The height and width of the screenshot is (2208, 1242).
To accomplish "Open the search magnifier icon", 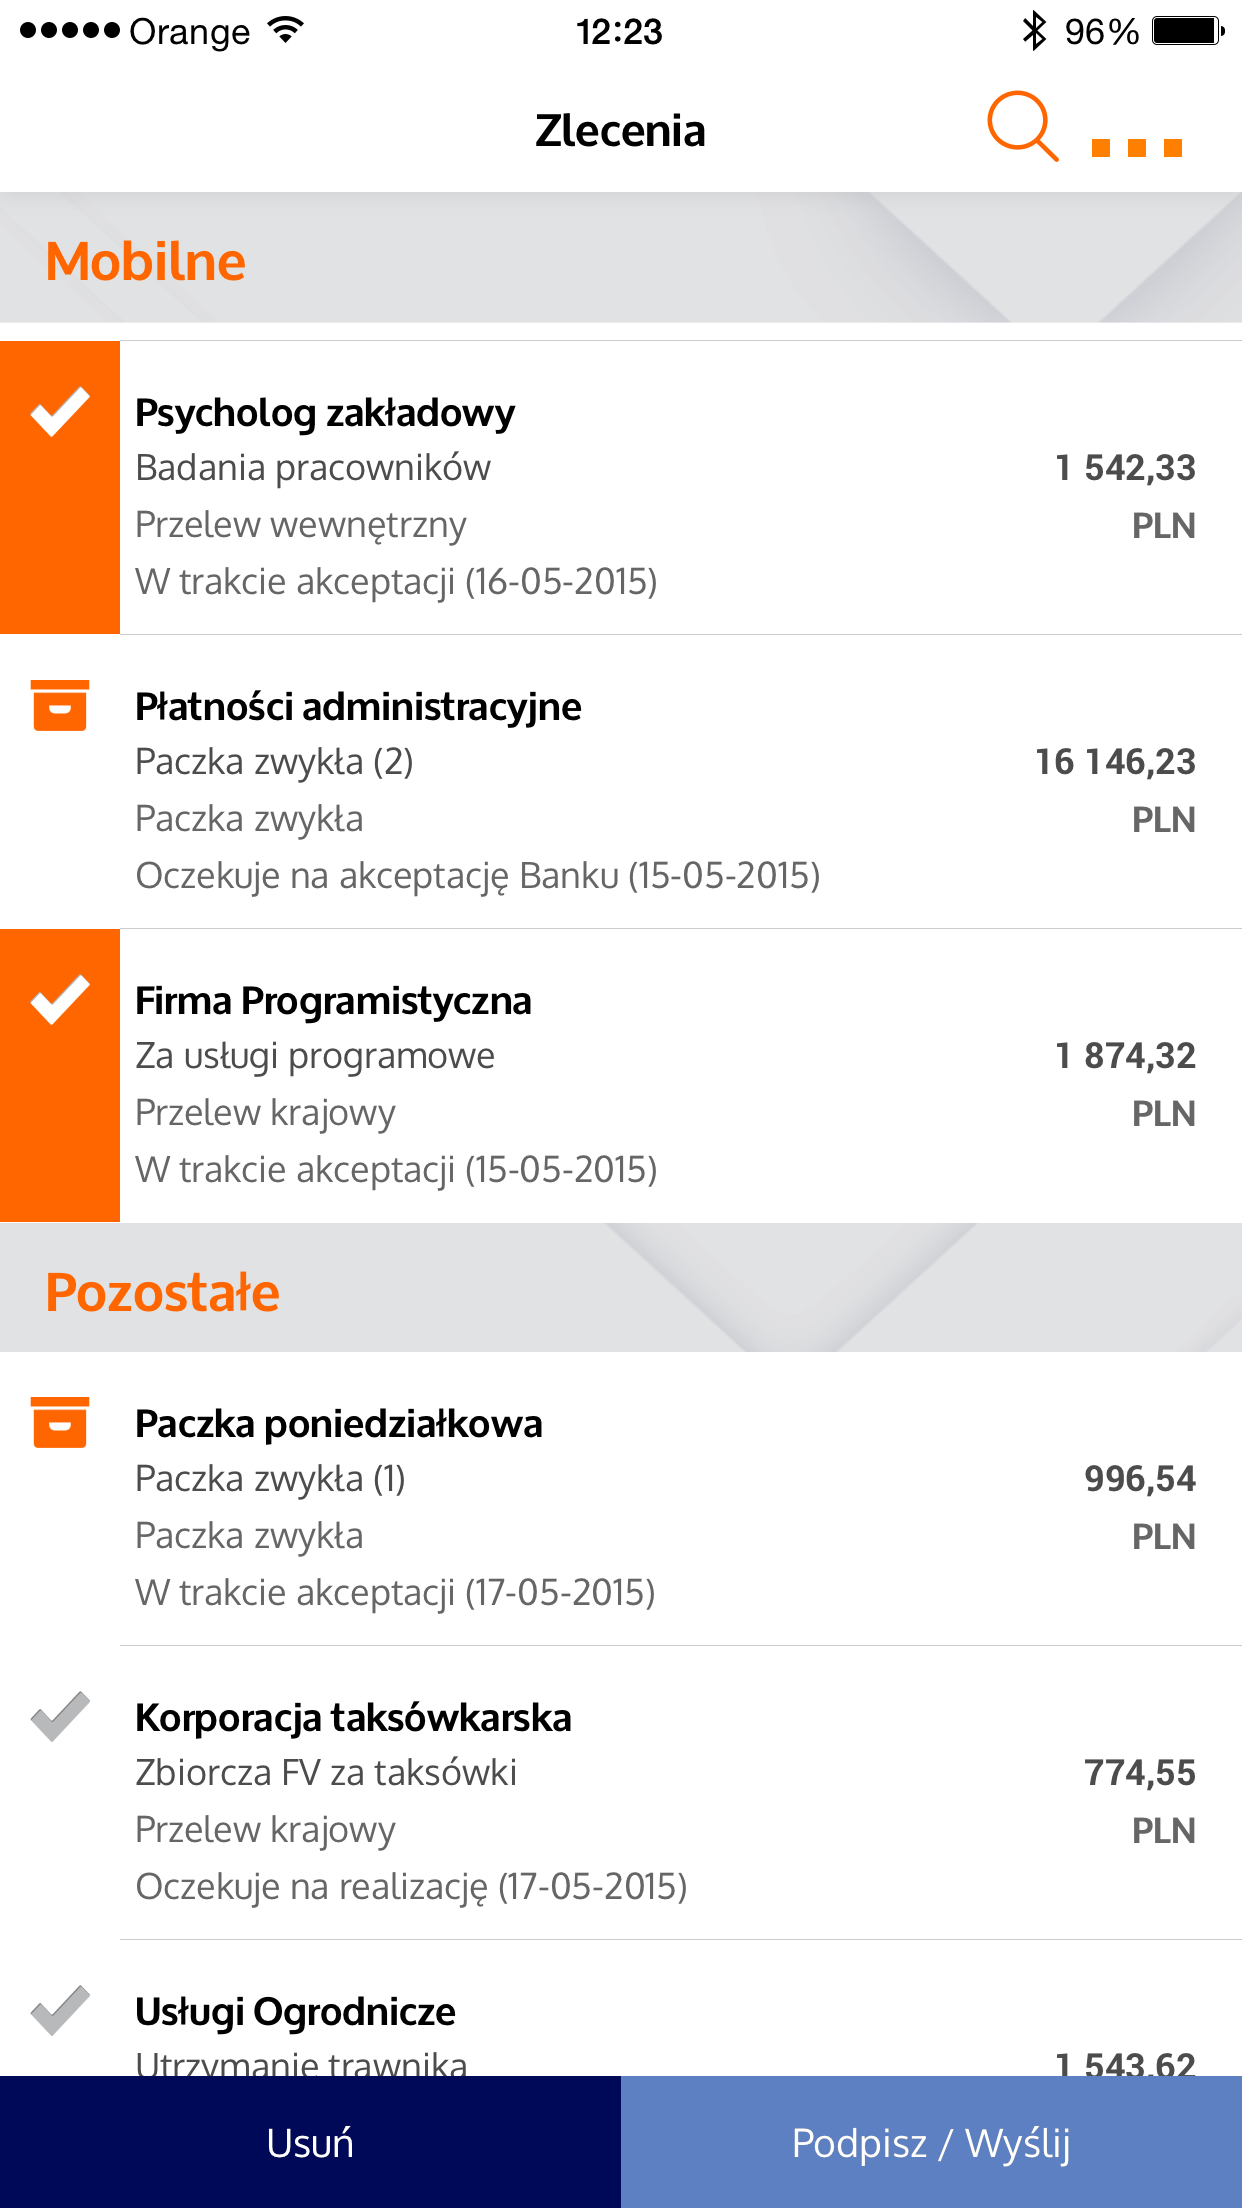I will 1022,127.
